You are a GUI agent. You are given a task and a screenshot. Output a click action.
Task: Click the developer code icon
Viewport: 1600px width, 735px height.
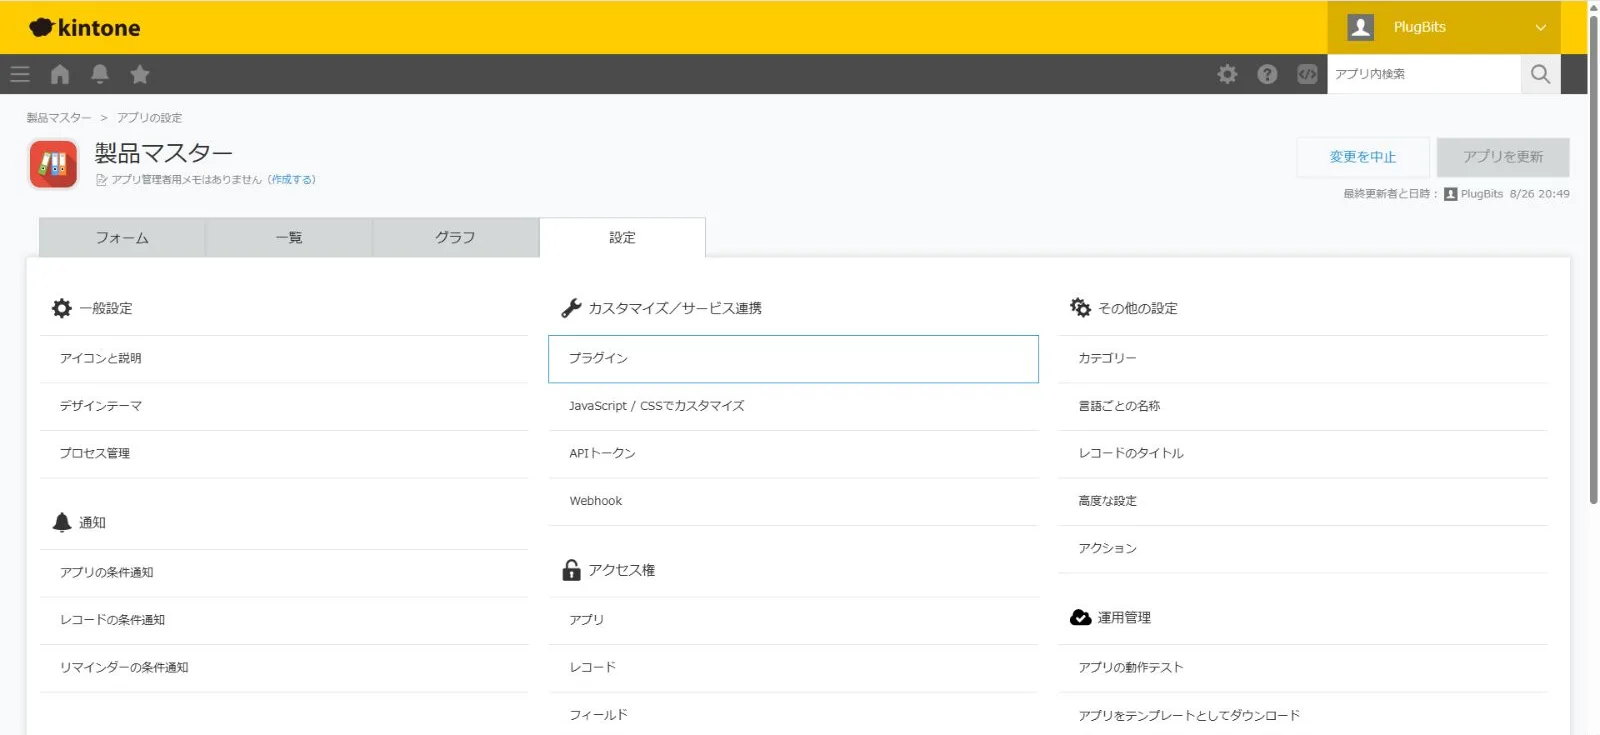(x=1307, y=74)
